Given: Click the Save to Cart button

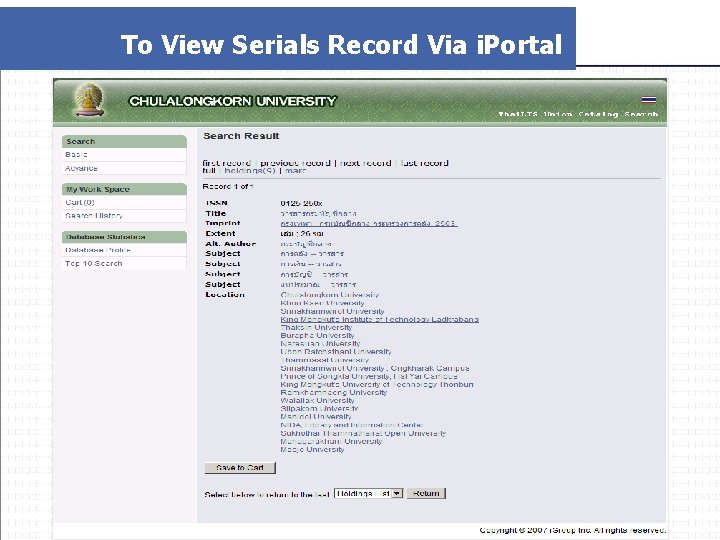Looking at the screenshot, I should tap(240, 468).
